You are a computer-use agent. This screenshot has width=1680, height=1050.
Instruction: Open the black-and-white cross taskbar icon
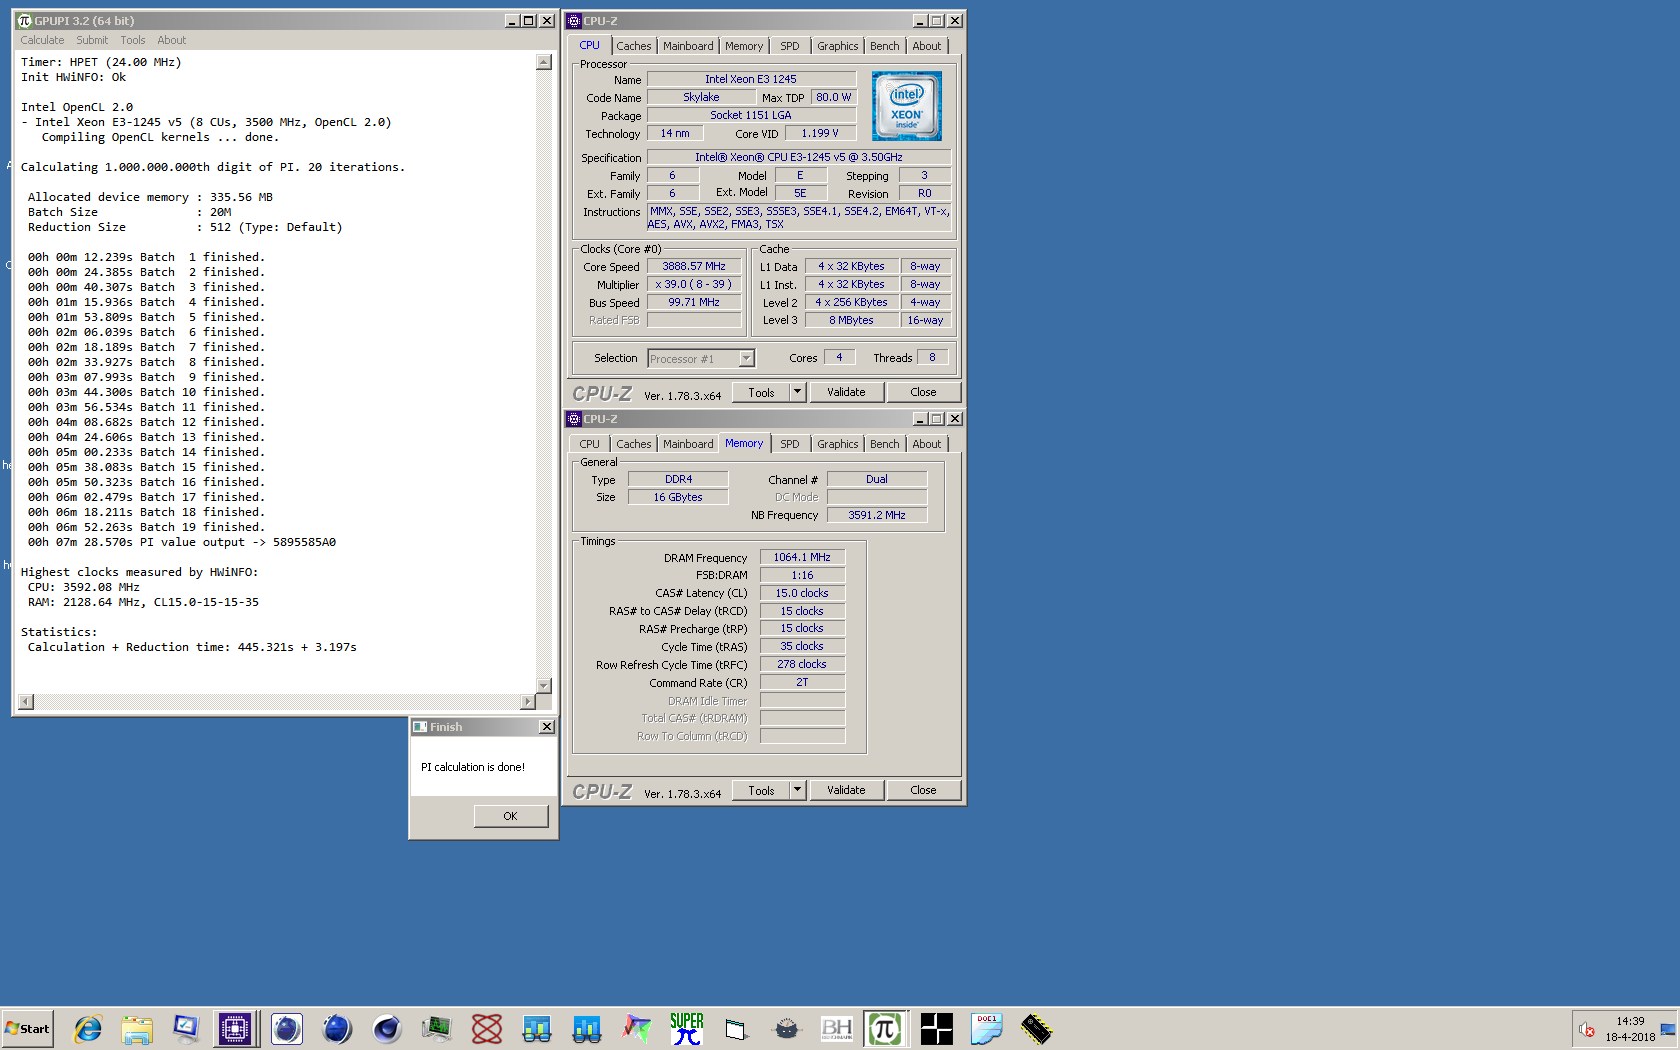click(x=936, y=1029)
